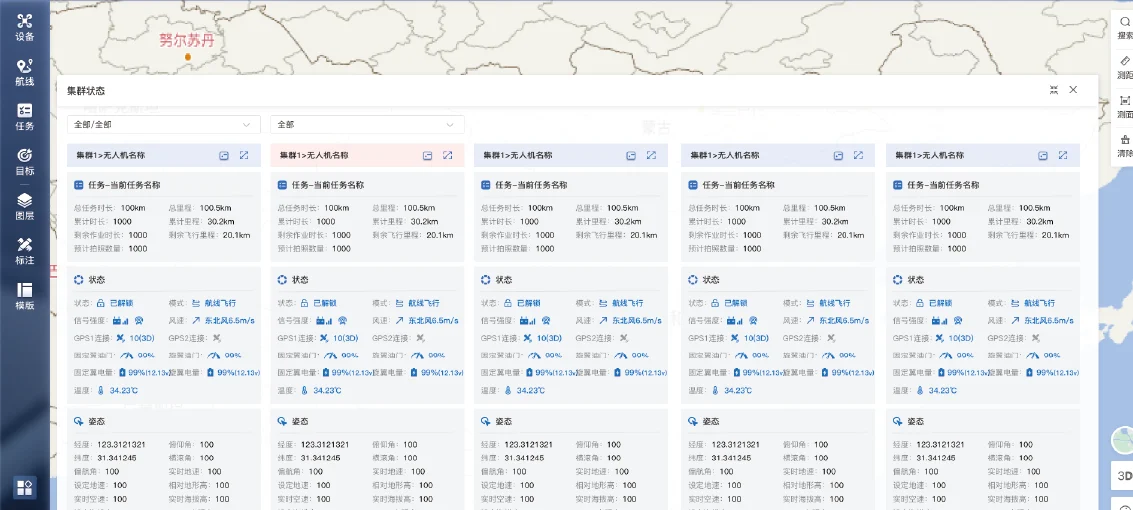
Task: Select the 测距 distance measuring tool
Action: pyautogui.click(x=1125, y=67)
